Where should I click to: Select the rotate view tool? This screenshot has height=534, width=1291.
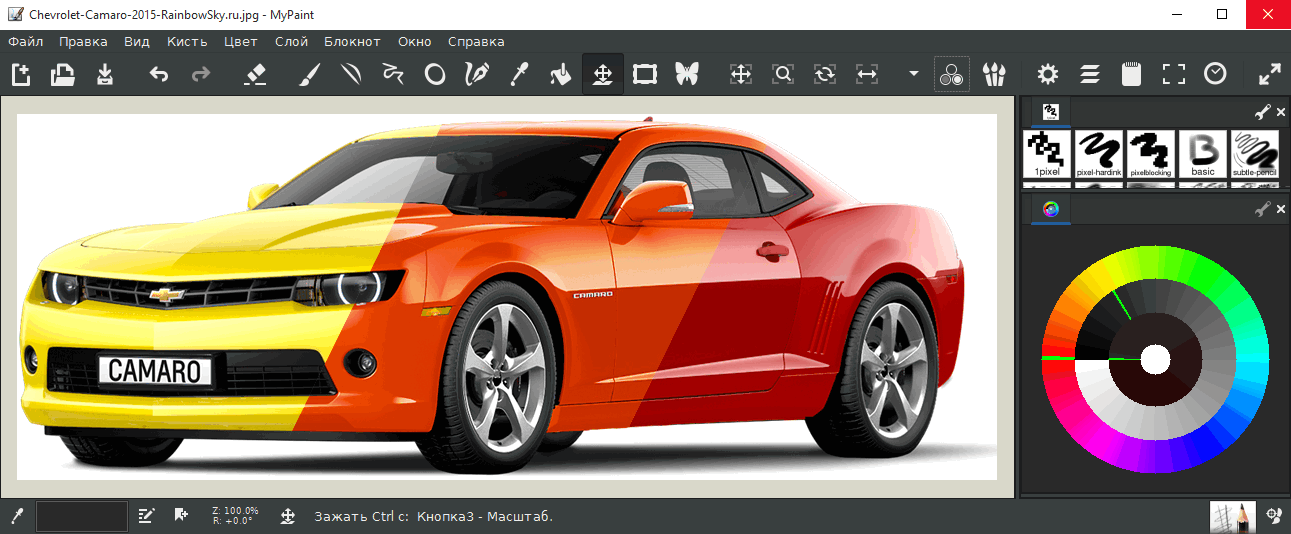[x=825, y=74]
